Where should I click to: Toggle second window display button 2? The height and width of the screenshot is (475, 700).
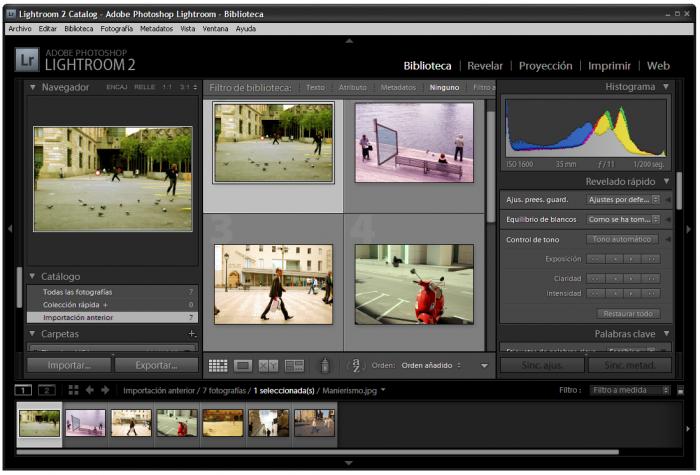pos(47,390)
